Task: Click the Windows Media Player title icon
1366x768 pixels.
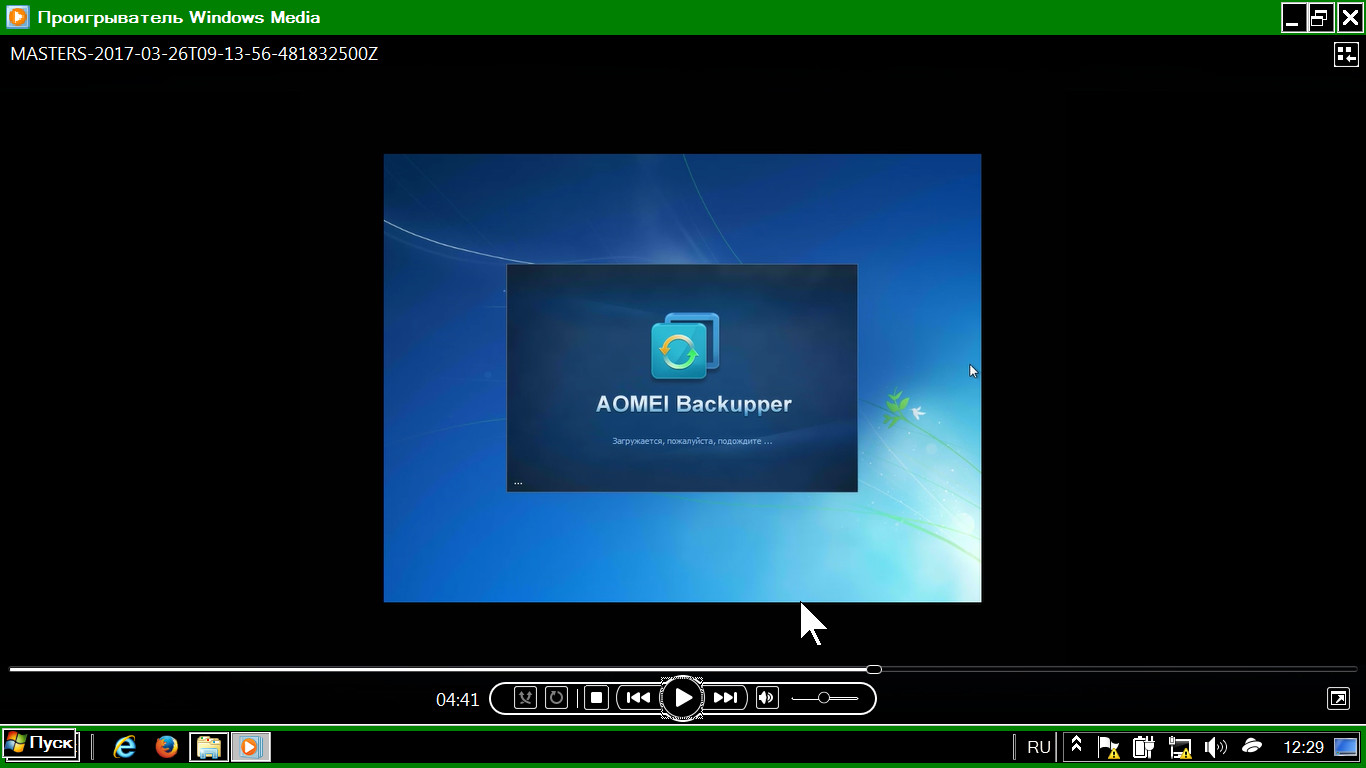Action: [x=18, y=17]
